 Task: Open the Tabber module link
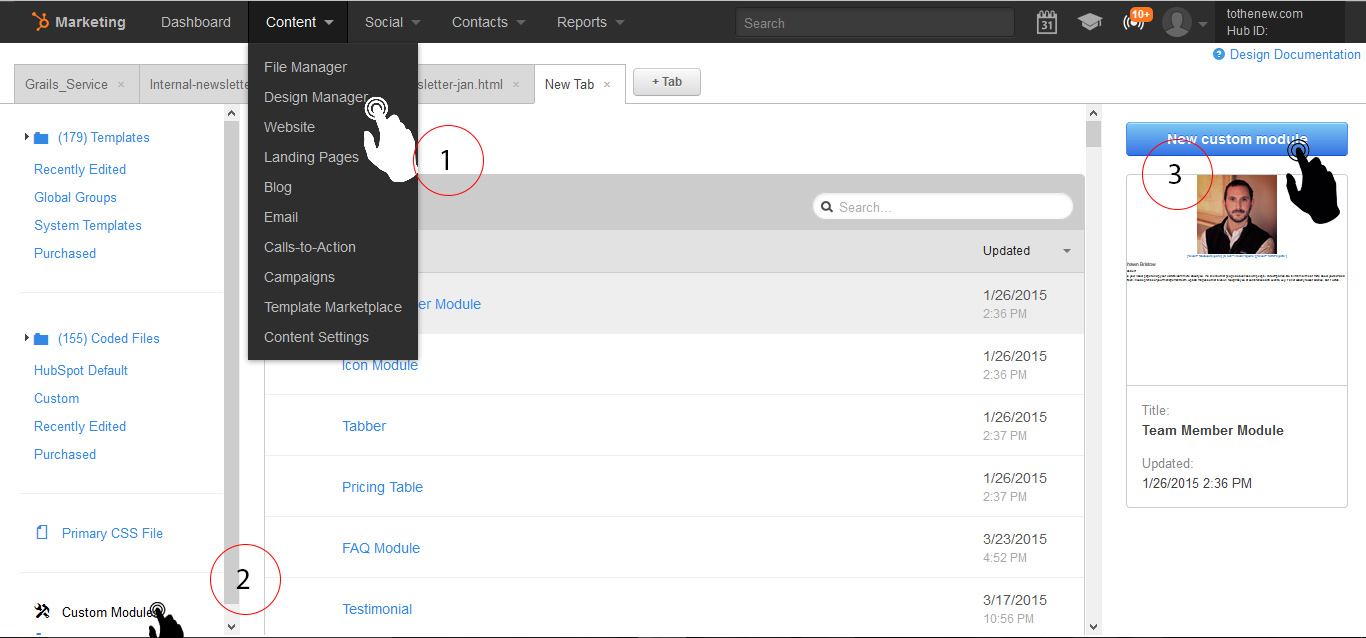click(x=364, y=426)
